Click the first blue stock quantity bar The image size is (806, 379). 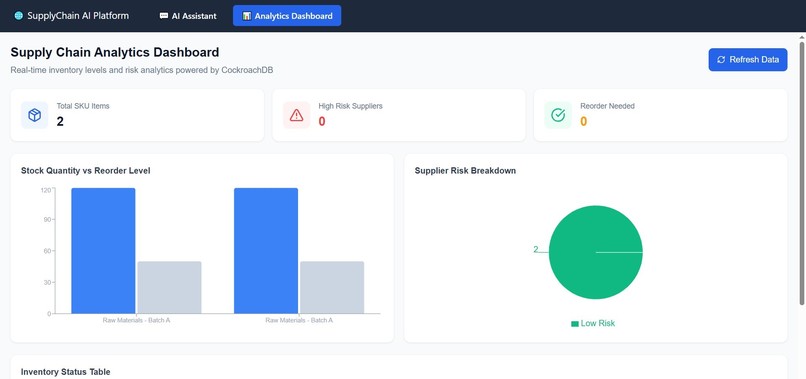(103, 251)
